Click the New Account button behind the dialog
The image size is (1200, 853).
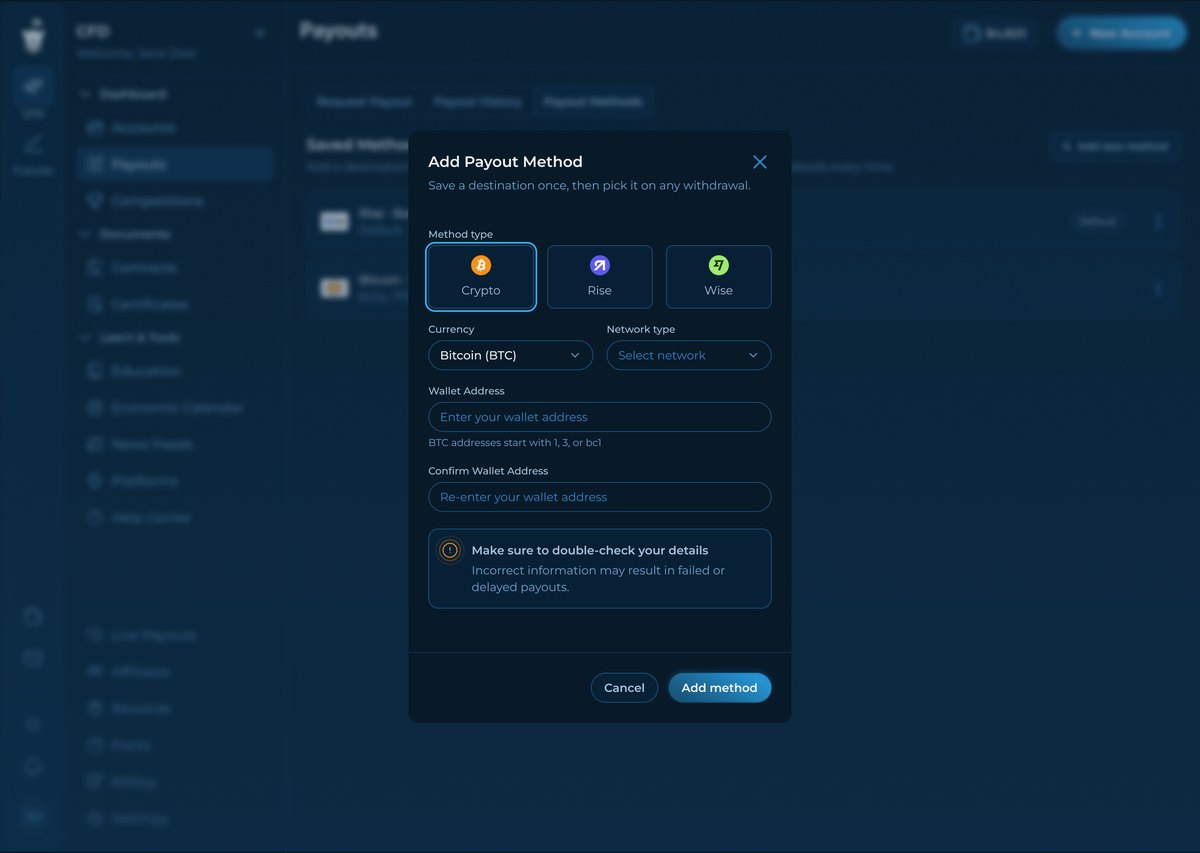tap(1121, 33)
